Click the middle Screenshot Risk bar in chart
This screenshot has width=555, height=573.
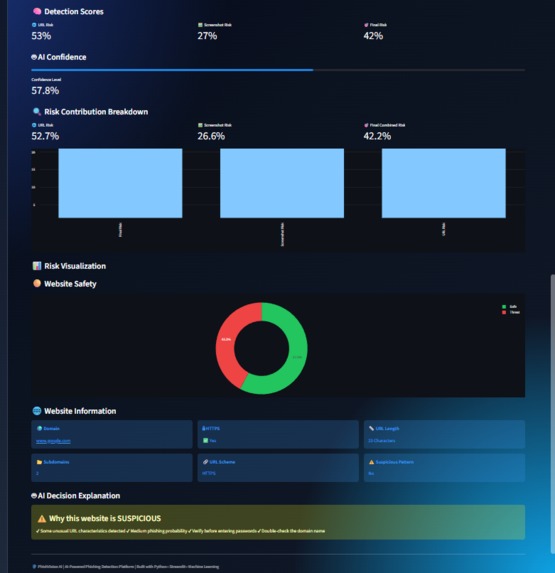[282, 183]
